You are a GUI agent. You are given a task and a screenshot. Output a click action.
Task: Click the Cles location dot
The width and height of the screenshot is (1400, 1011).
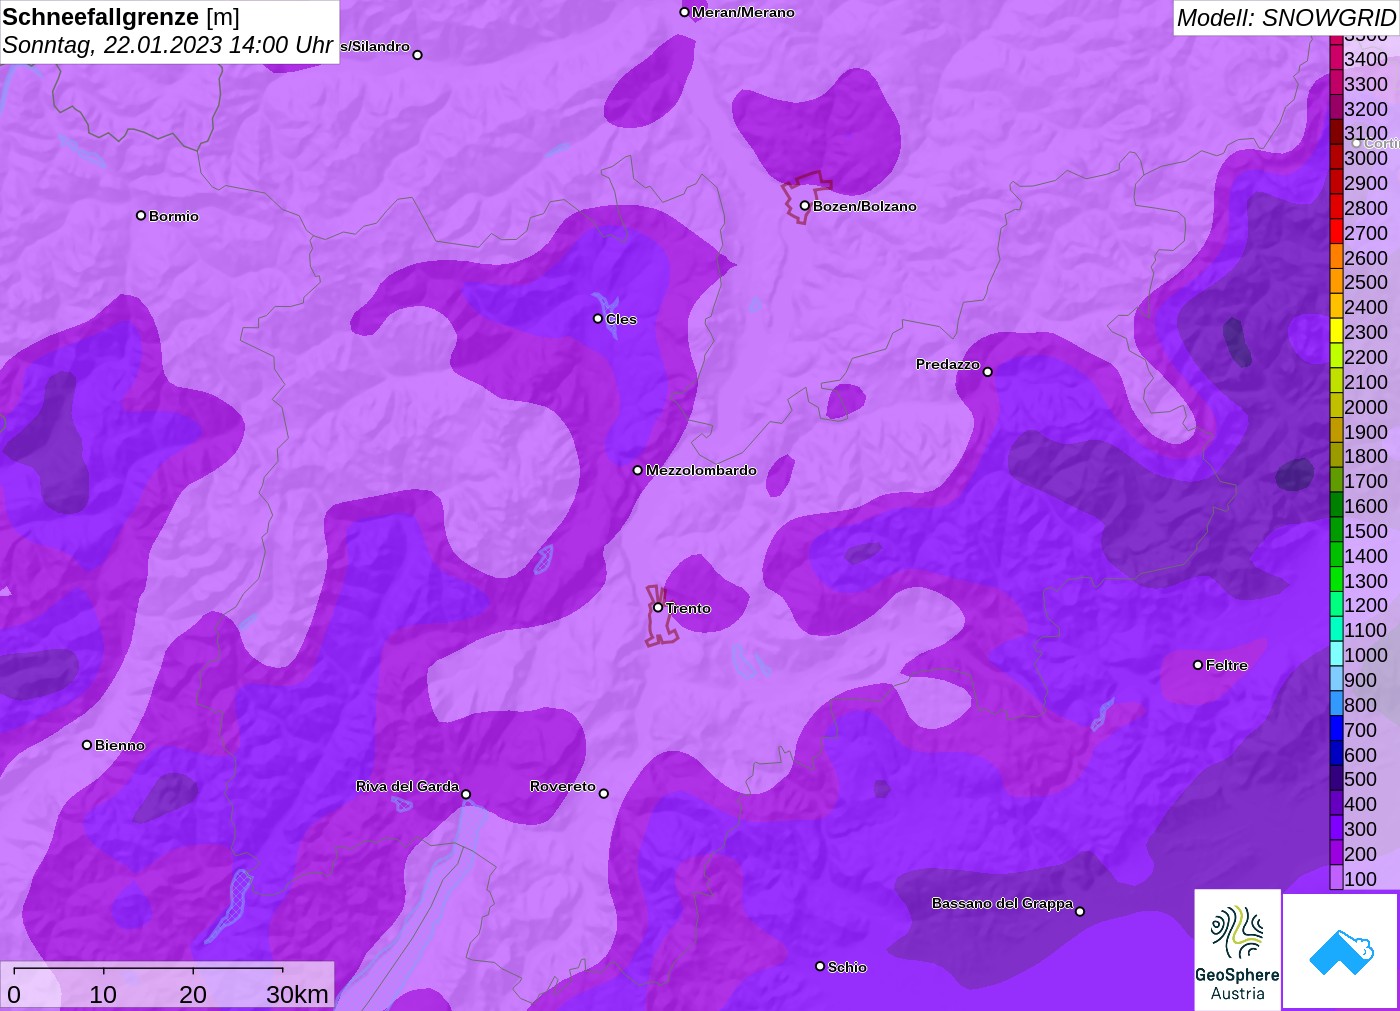click(x=598, y=319)
